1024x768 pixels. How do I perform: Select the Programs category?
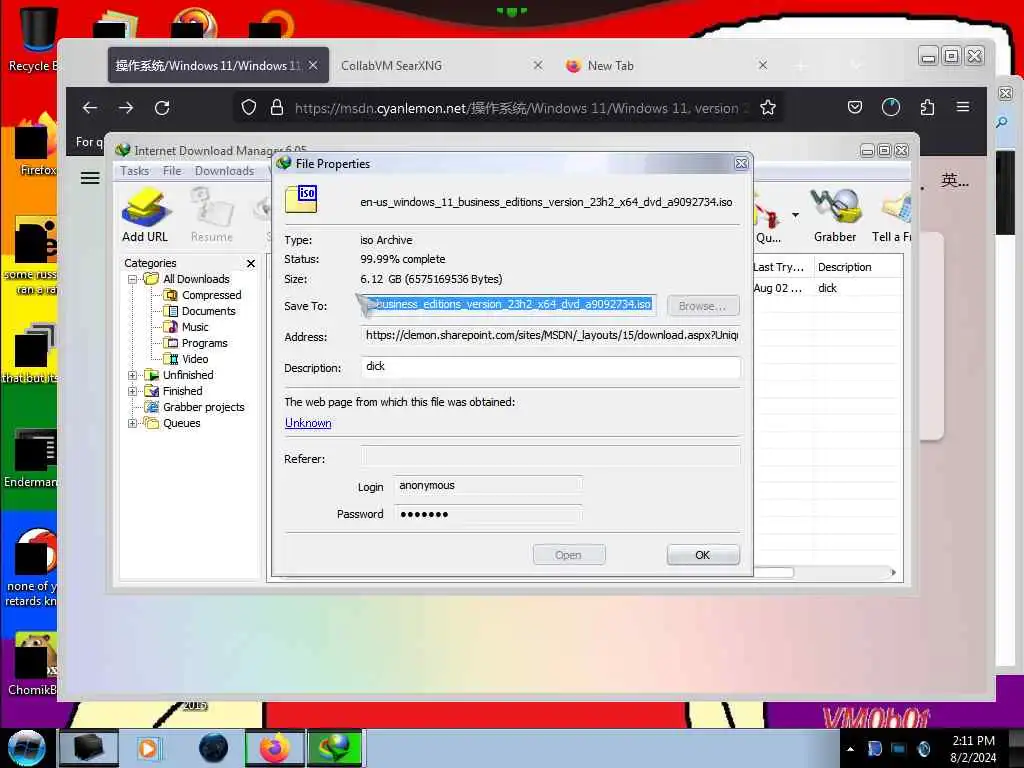[x=204, y=344]
